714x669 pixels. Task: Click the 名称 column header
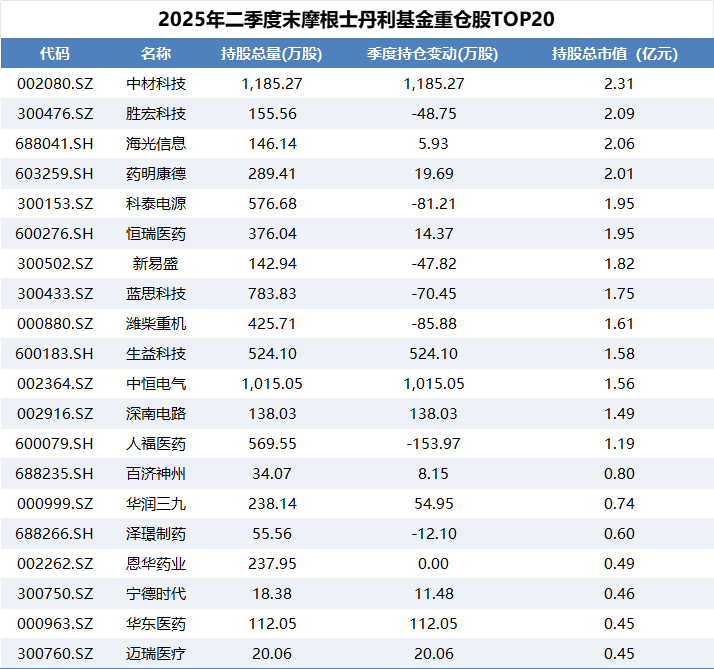click(156, 54)
